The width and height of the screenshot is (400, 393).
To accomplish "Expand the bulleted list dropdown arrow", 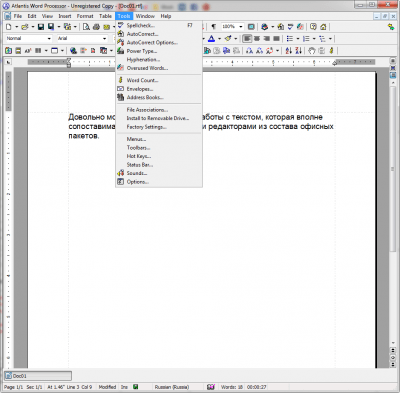I will click(x=298, y=39).
